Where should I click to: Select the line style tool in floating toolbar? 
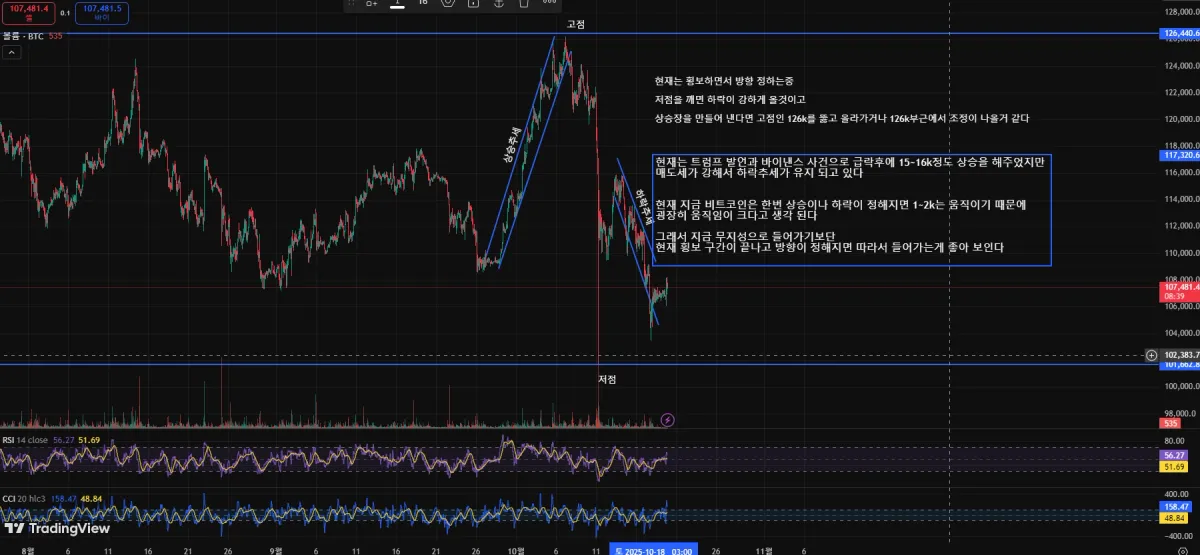tap(397, 4)
